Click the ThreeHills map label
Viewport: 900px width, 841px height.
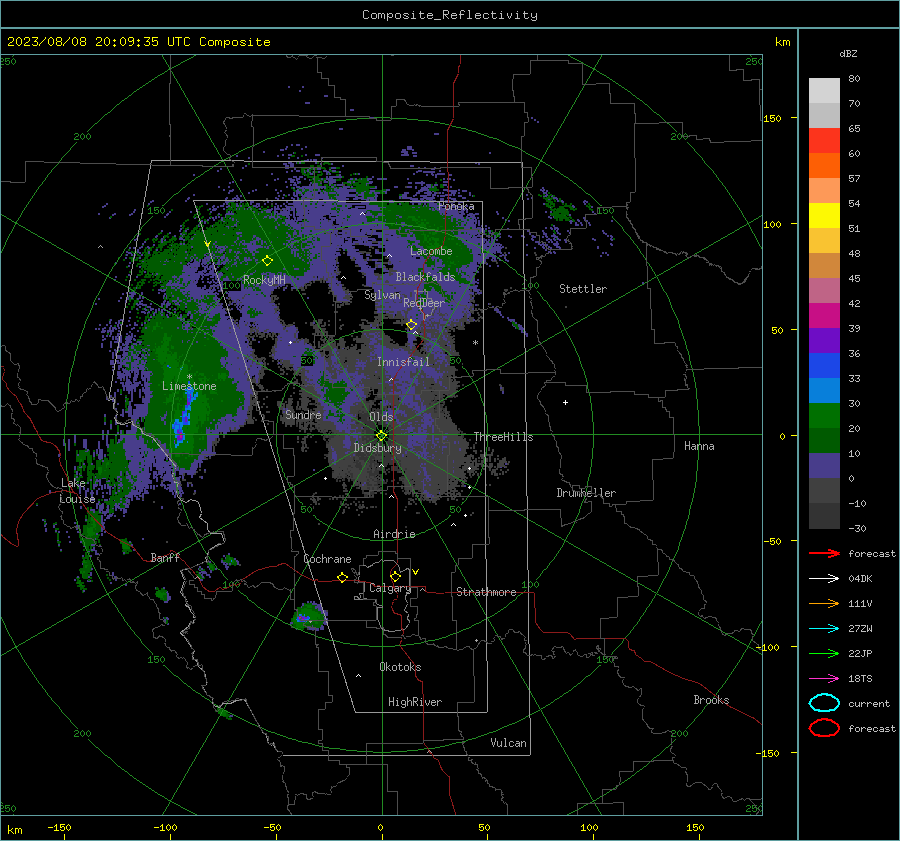pos(503,437)
